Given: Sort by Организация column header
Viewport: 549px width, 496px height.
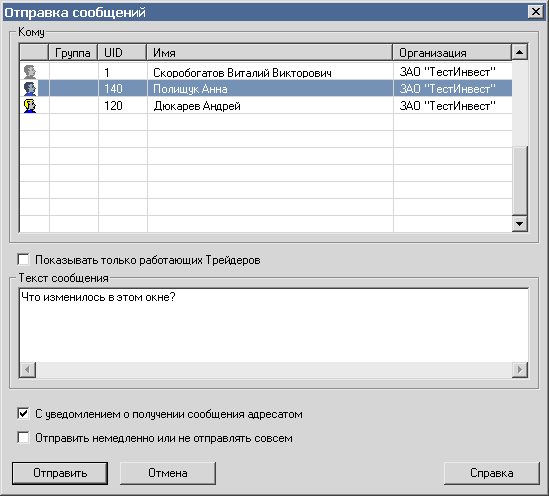Looking at the screenshot, I should pos(452,53).
